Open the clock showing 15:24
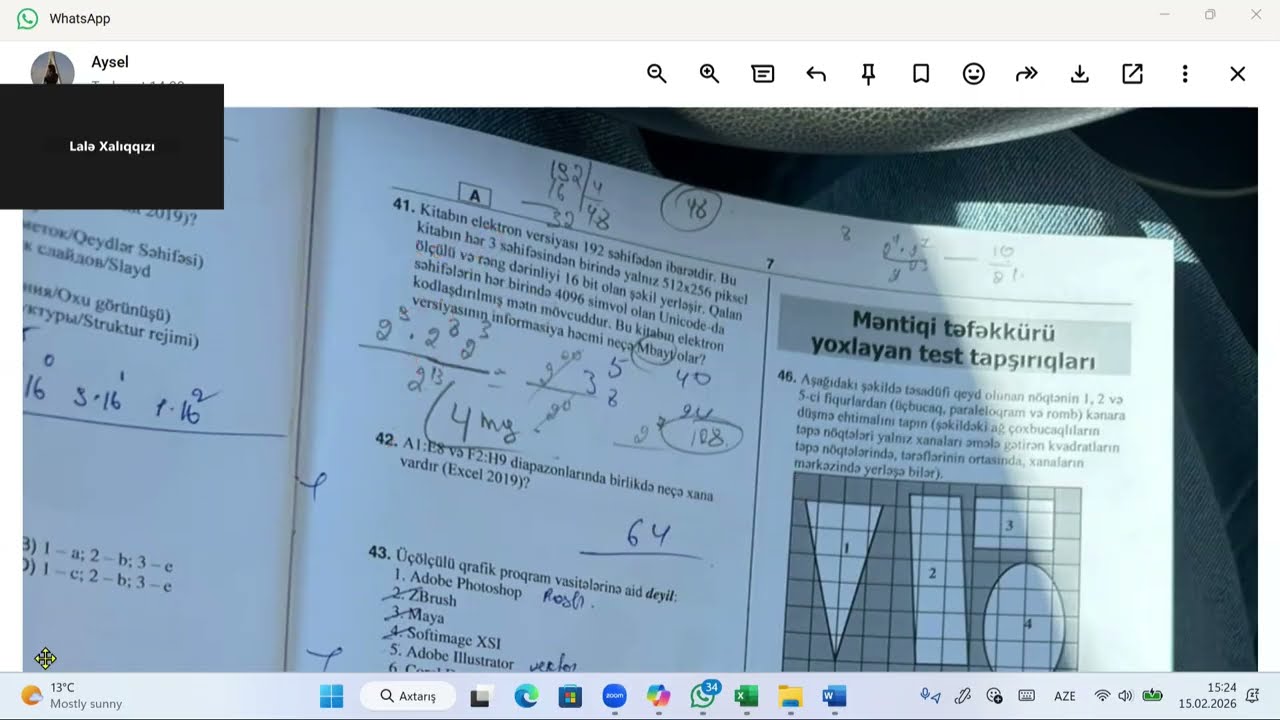The width and height of the screenshot is (1280, 720). click(x=1207, y=696)
